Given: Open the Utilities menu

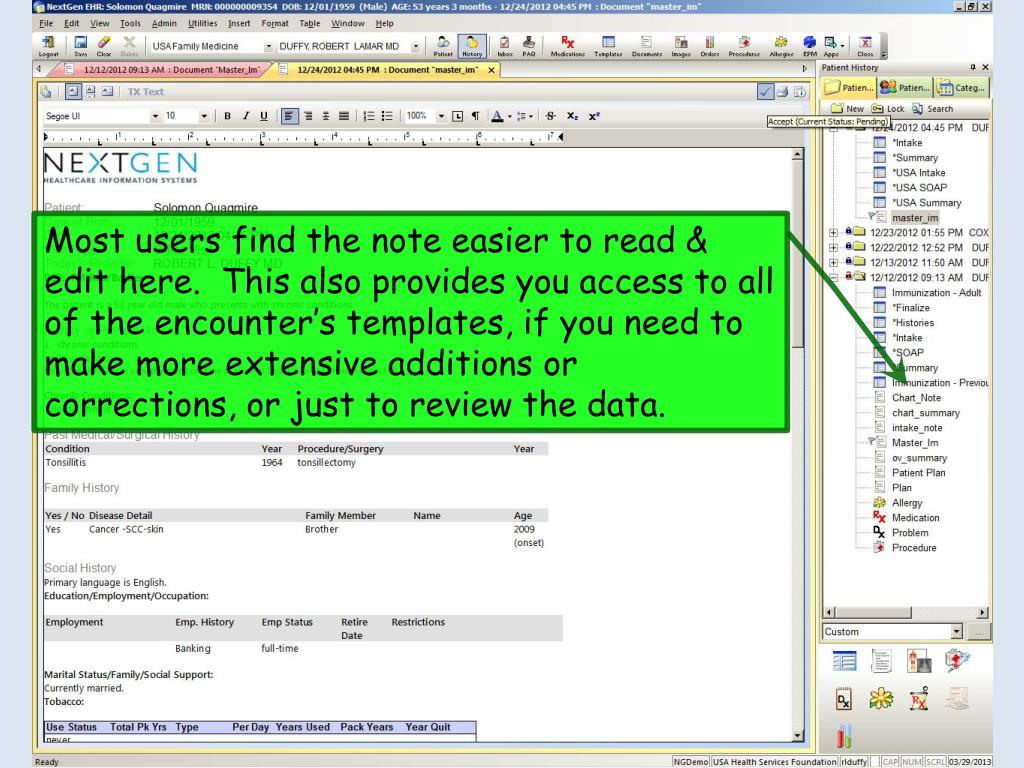Looking at the screenshot, I should pyautogui.click(x=202, y=24).
